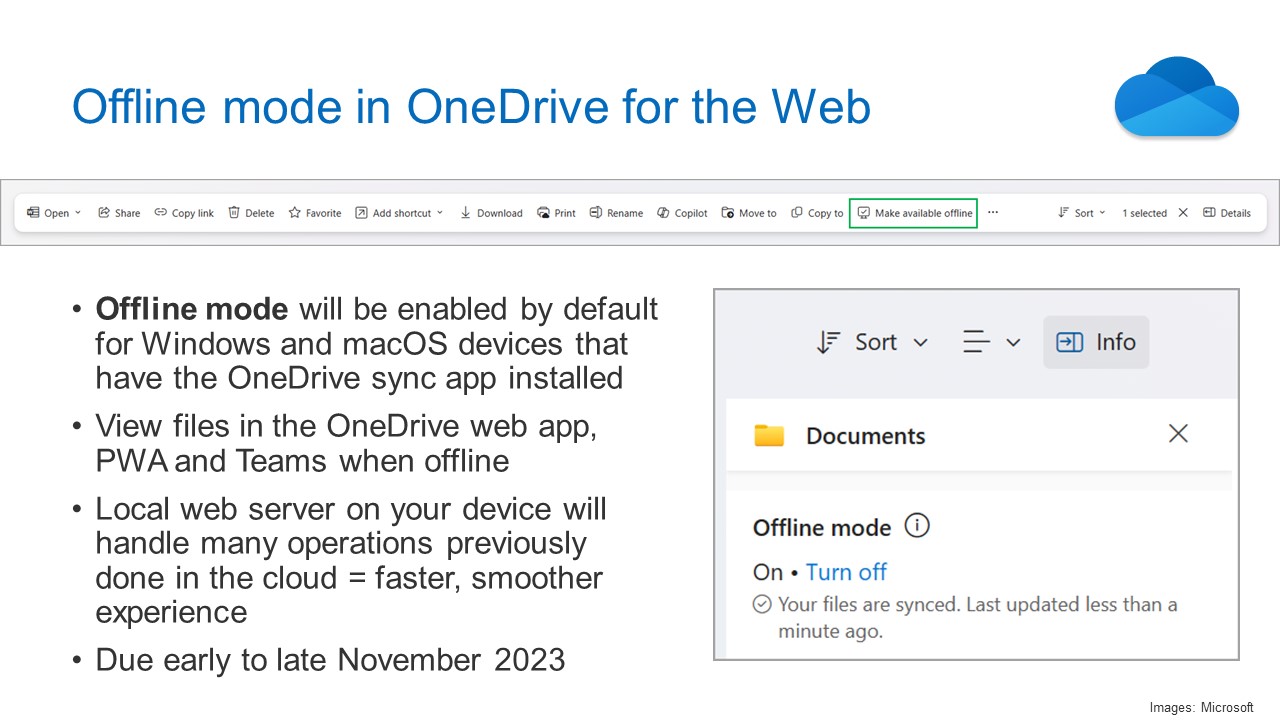Open the Details pane

tap(1227, 212)
